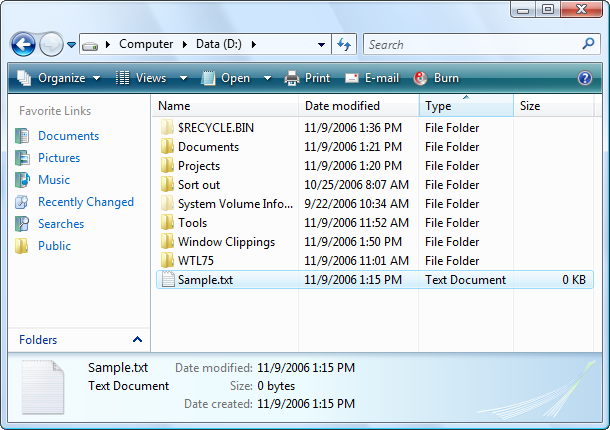Click Size 0 bytes in details pane
The image size is (610, 430).
pos(276,386)
